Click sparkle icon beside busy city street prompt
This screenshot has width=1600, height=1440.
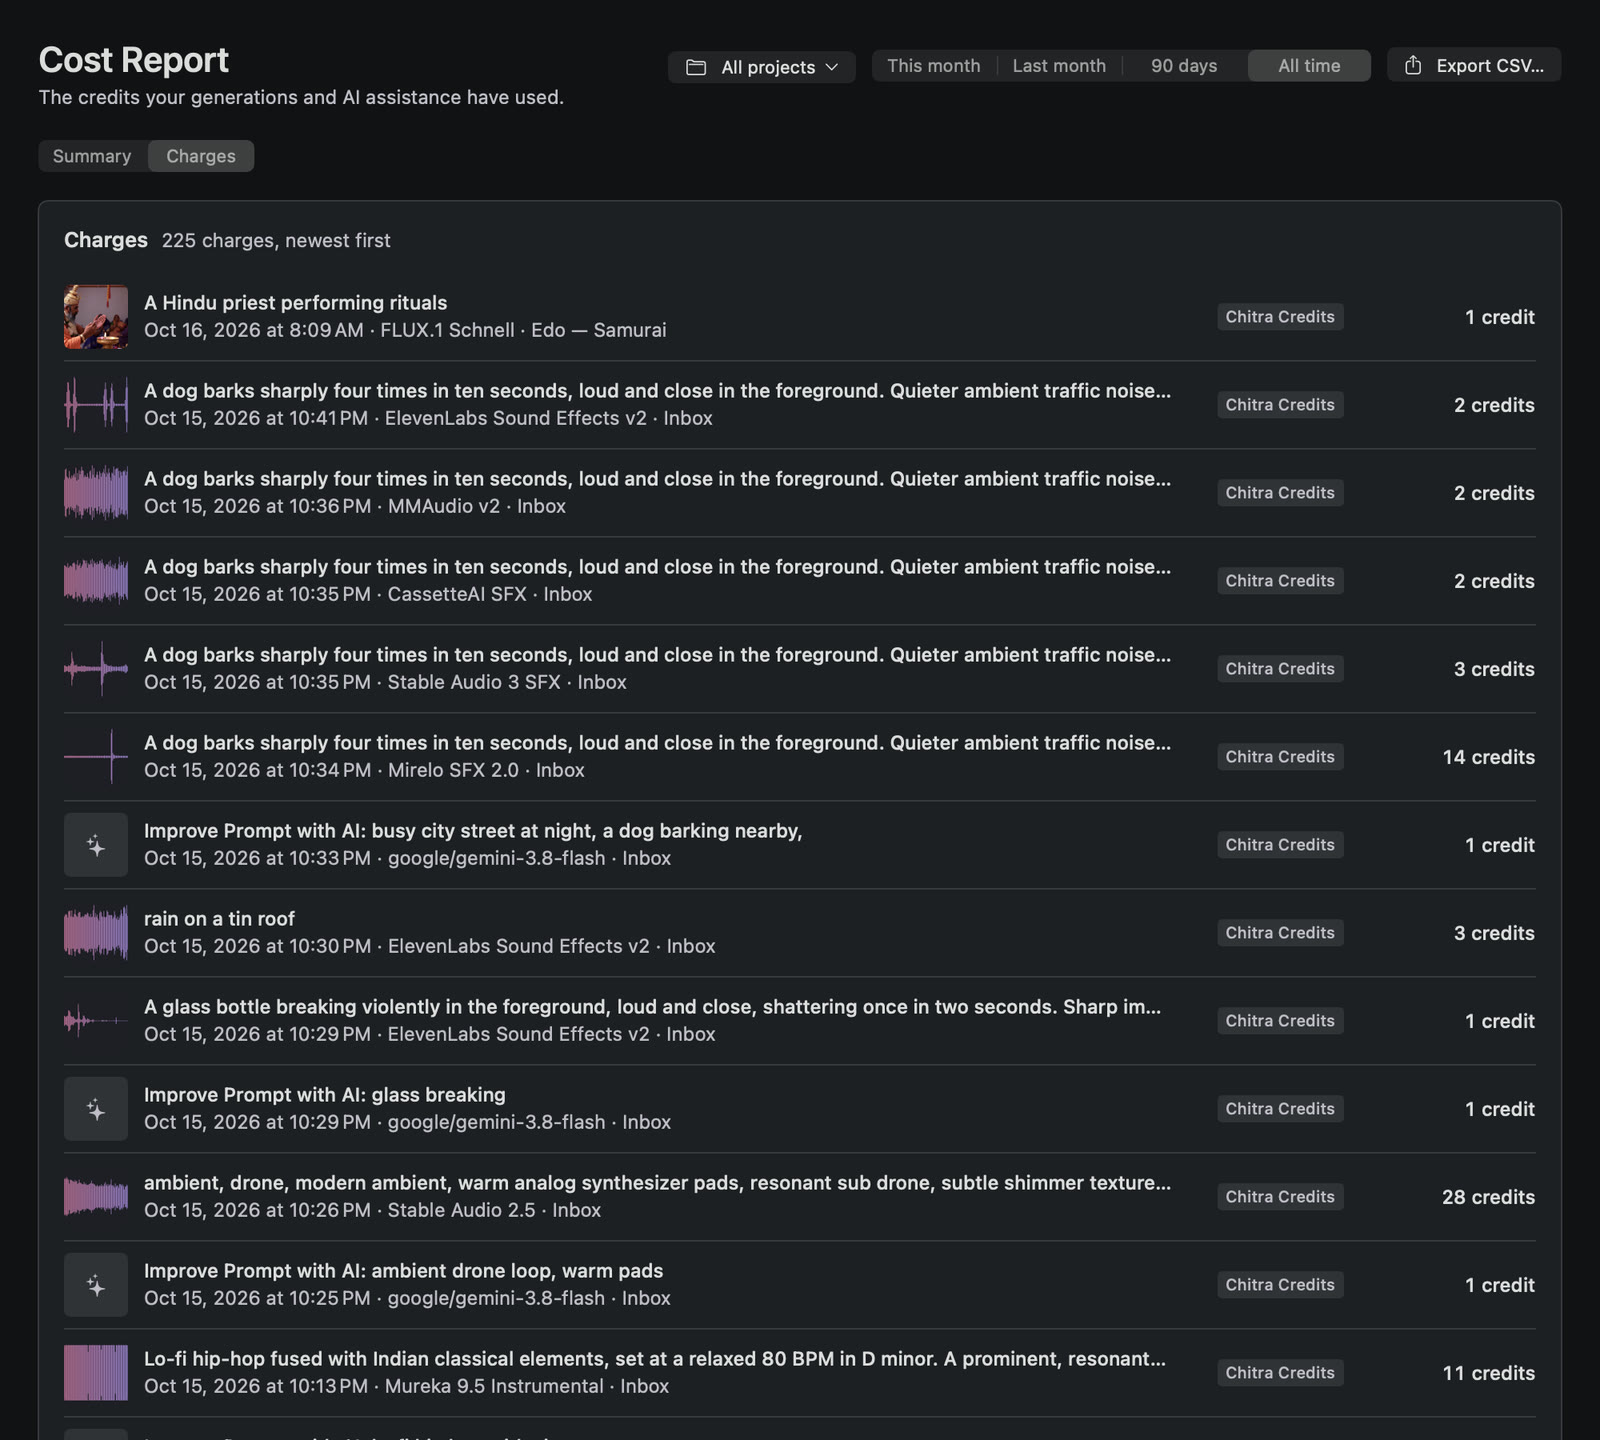coord(96,845)
